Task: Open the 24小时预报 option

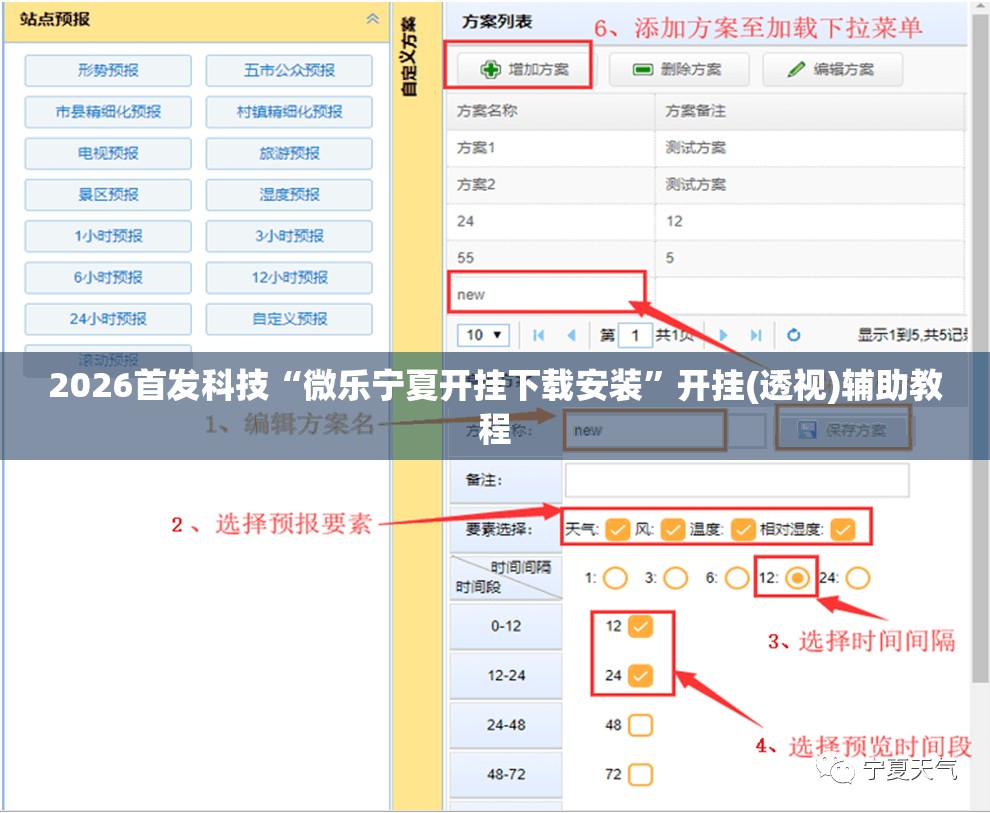Action: [x=108, y=319]
